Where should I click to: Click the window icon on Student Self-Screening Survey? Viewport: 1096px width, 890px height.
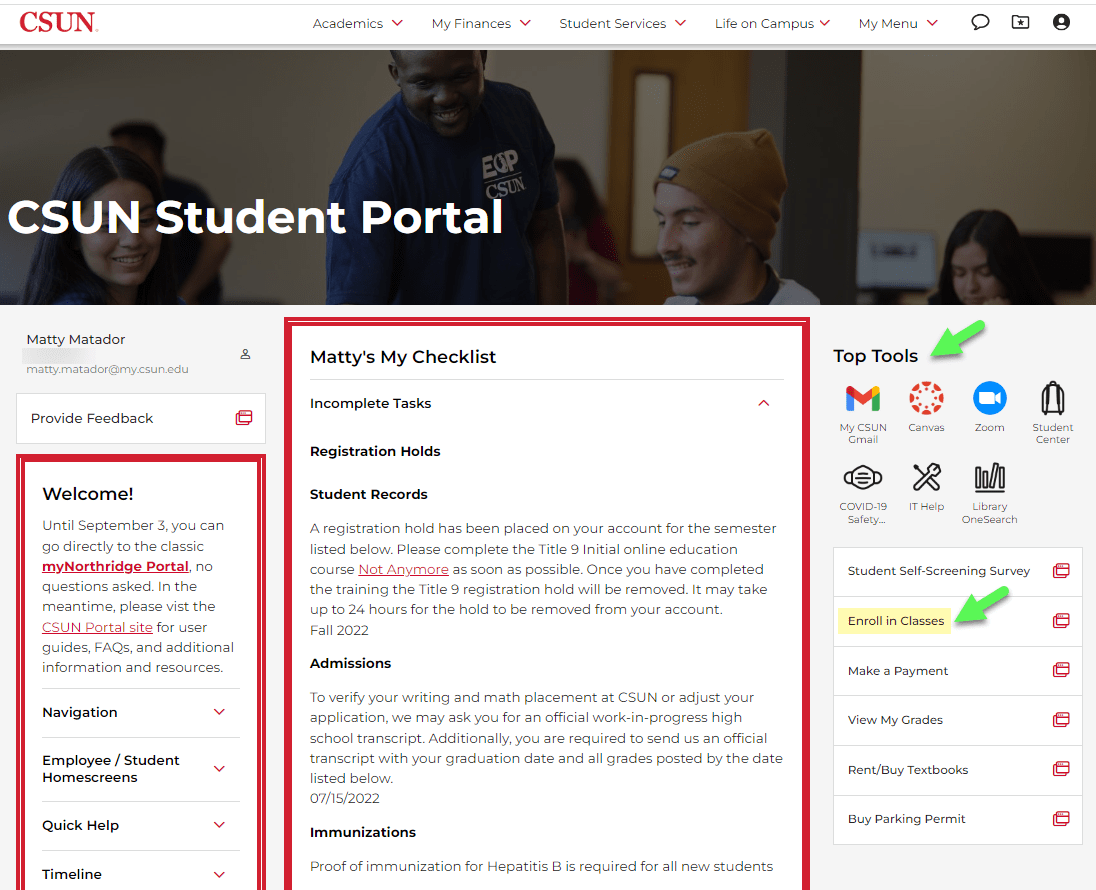pos(1061,570)
